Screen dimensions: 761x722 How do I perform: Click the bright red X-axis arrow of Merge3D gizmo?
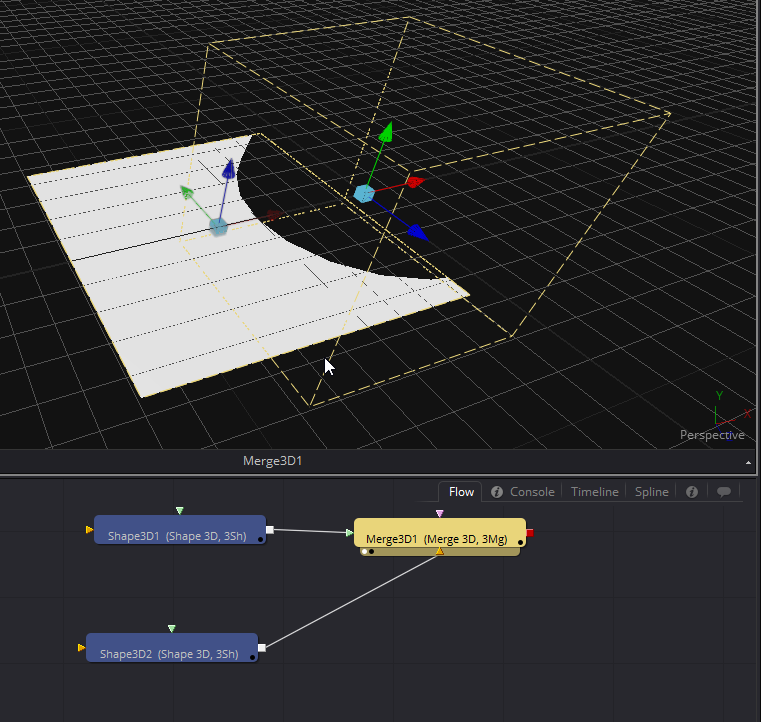[x=415, y=182]
